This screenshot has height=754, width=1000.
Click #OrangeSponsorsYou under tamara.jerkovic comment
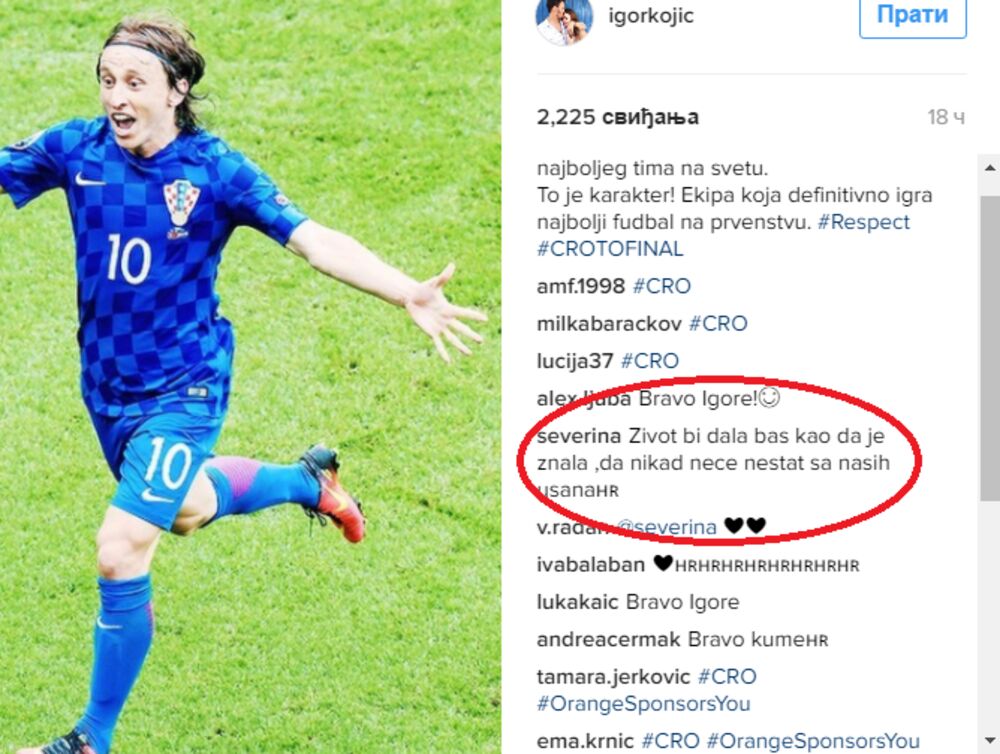(643, 704)
